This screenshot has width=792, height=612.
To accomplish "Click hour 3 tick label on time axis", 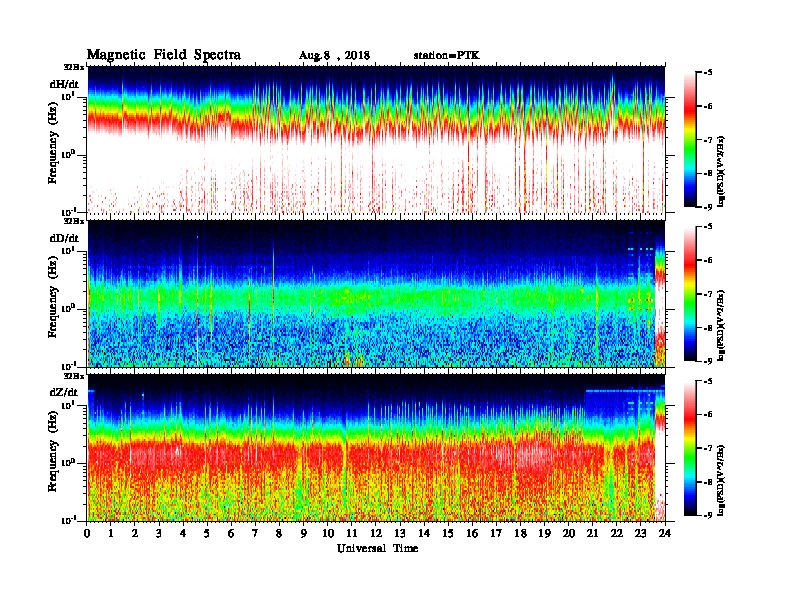I will click(x=159, y=533).
